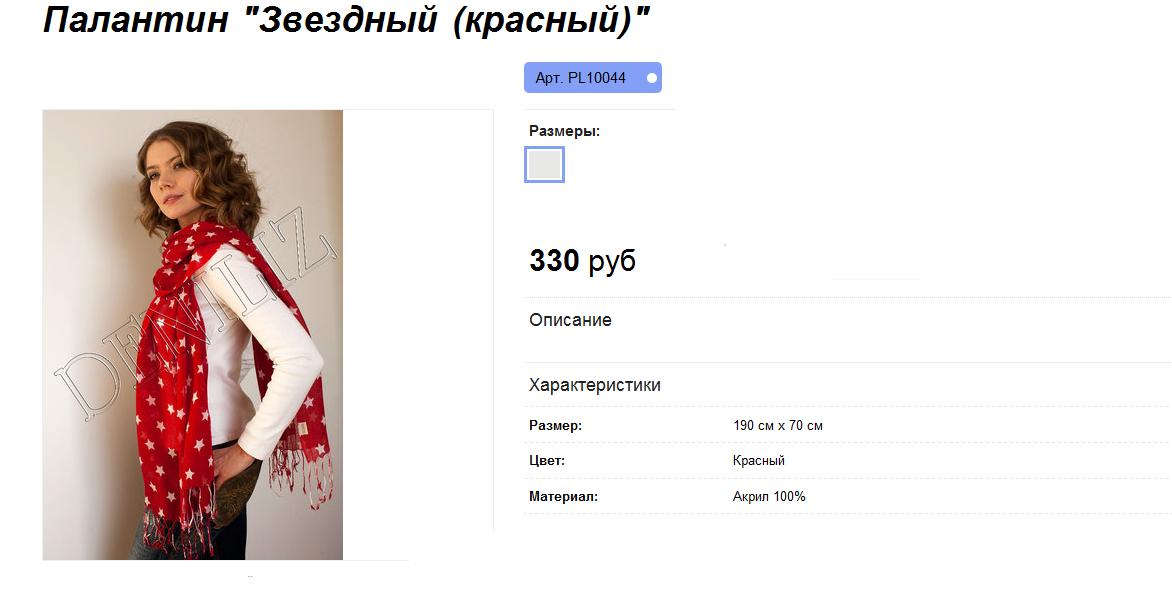Expand the Характеристики section
Viewport: 1172px width, 600px height.
pyautogui.click(x=595, y=386)
